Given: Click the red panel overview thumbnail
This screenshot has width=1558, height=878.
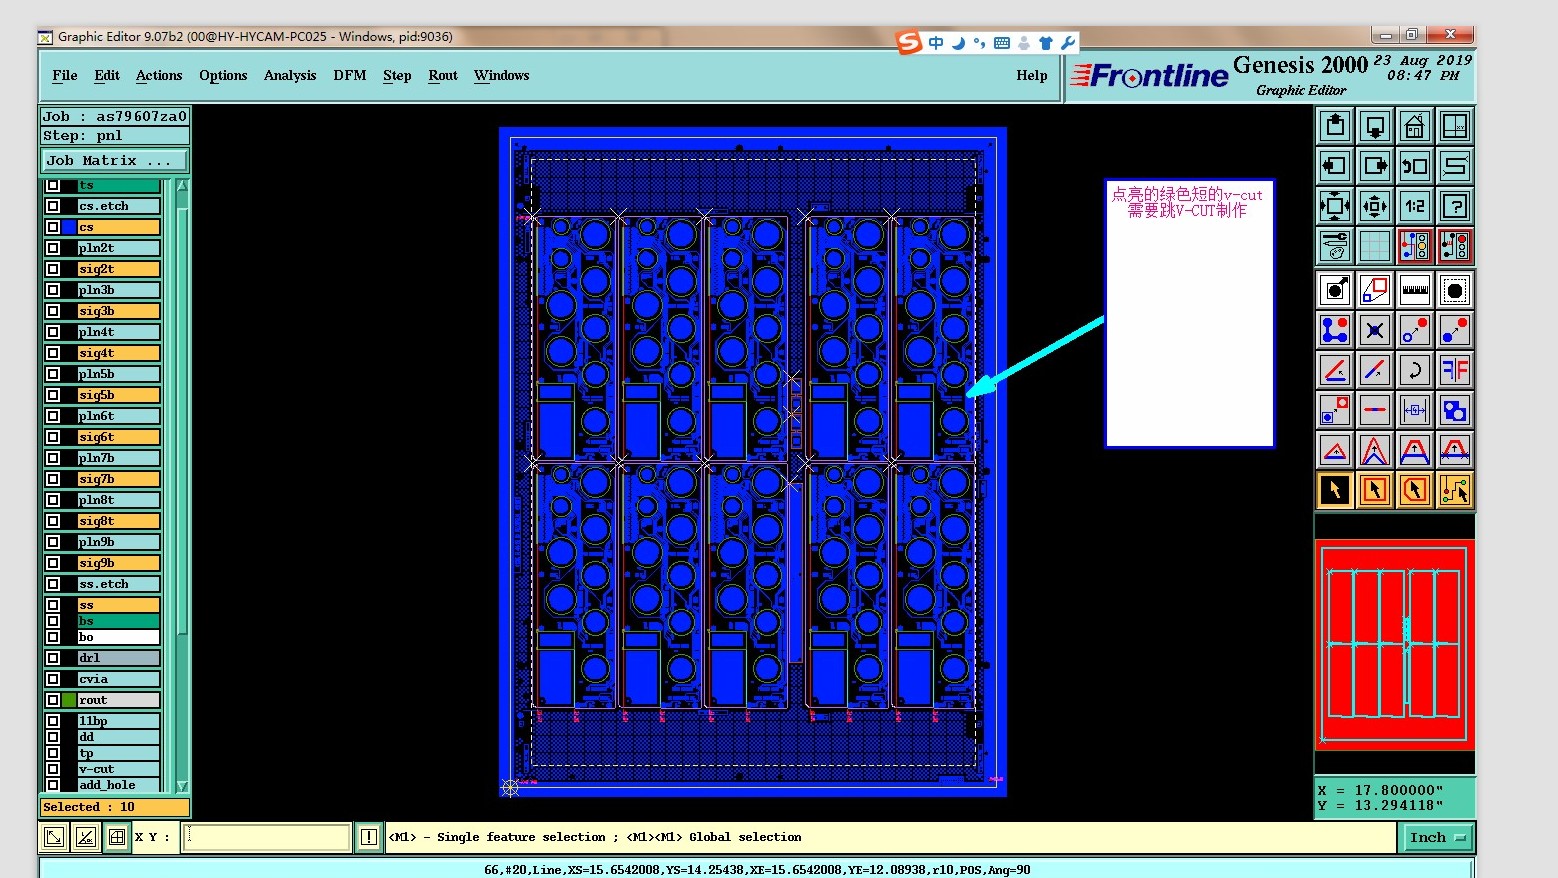Looking at the screenshot, I should (x=1394, y=645).
